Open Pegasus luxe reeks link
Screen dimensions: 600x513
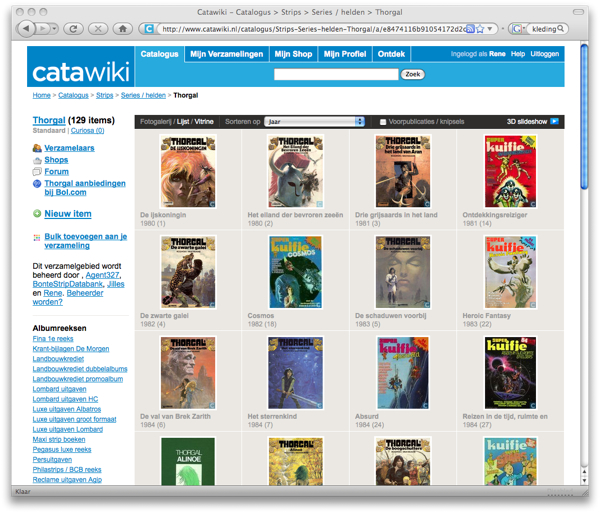point(62,449)
